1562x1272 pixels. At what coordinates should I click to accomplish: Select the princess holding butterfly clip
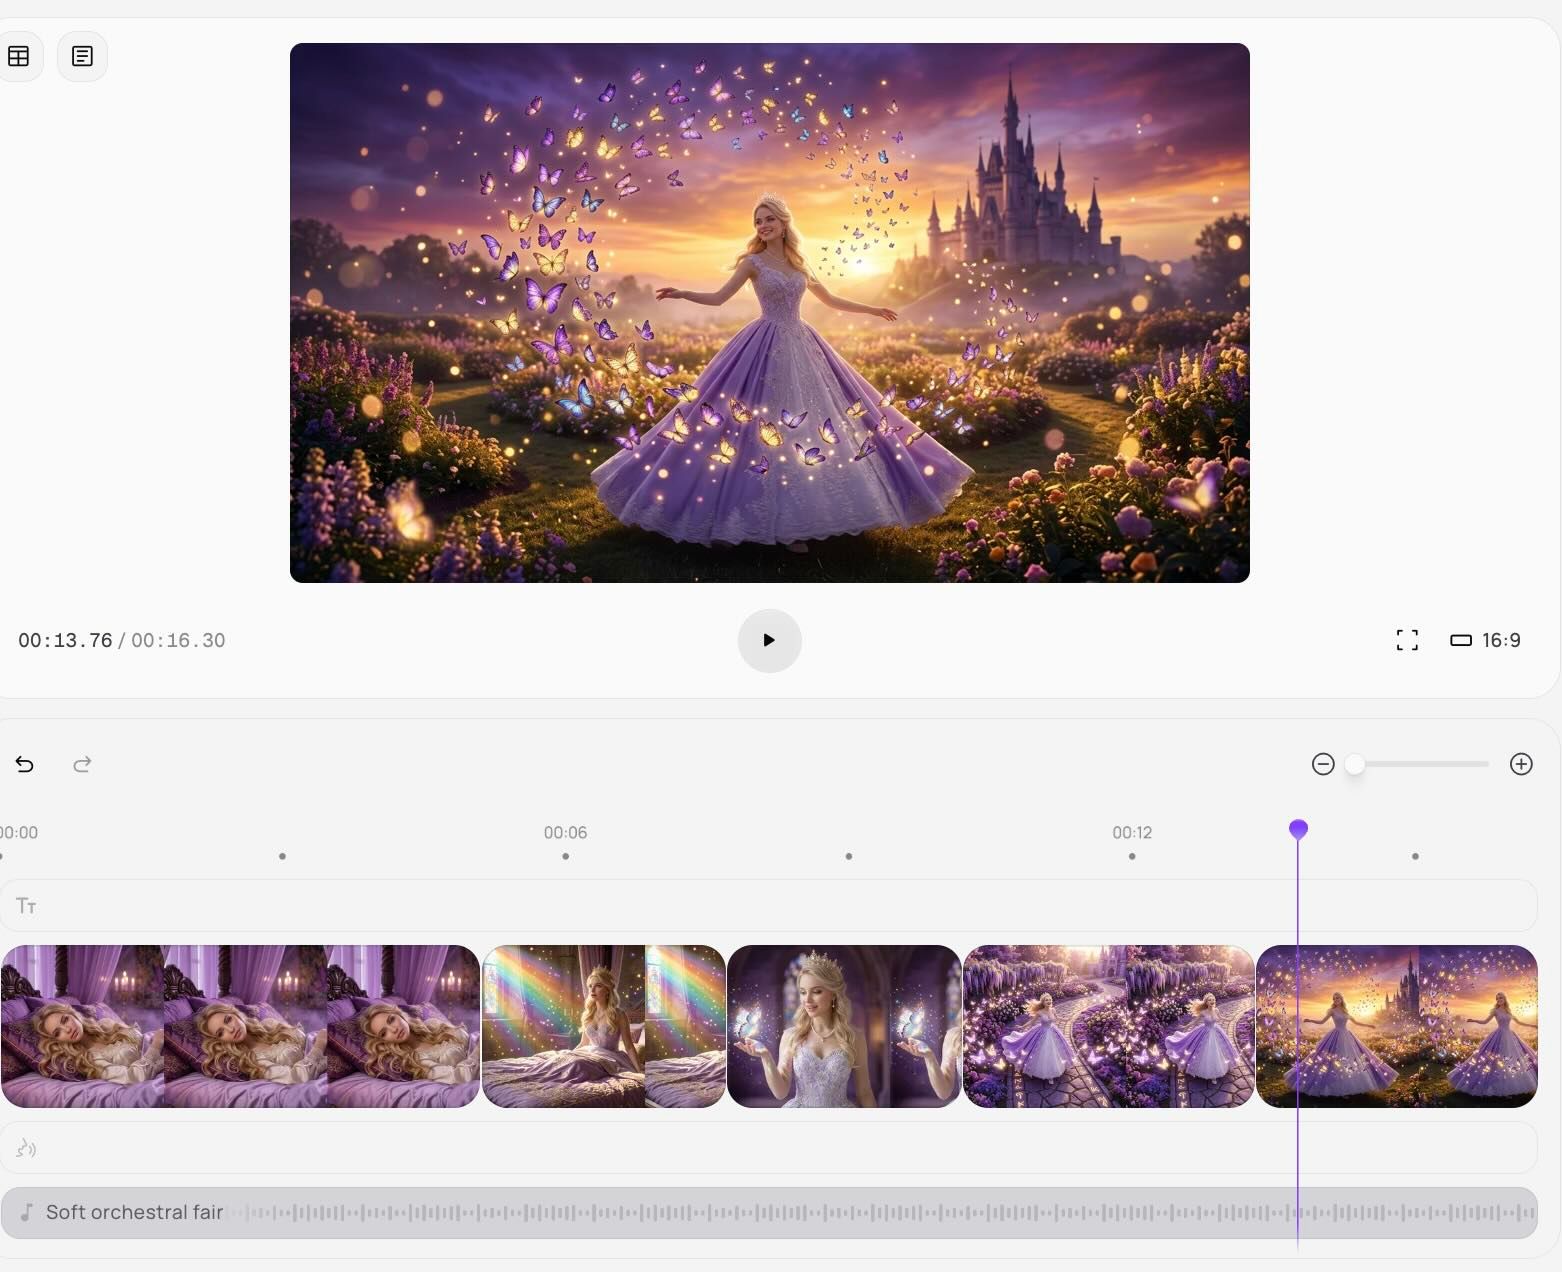click(844, 1026)
